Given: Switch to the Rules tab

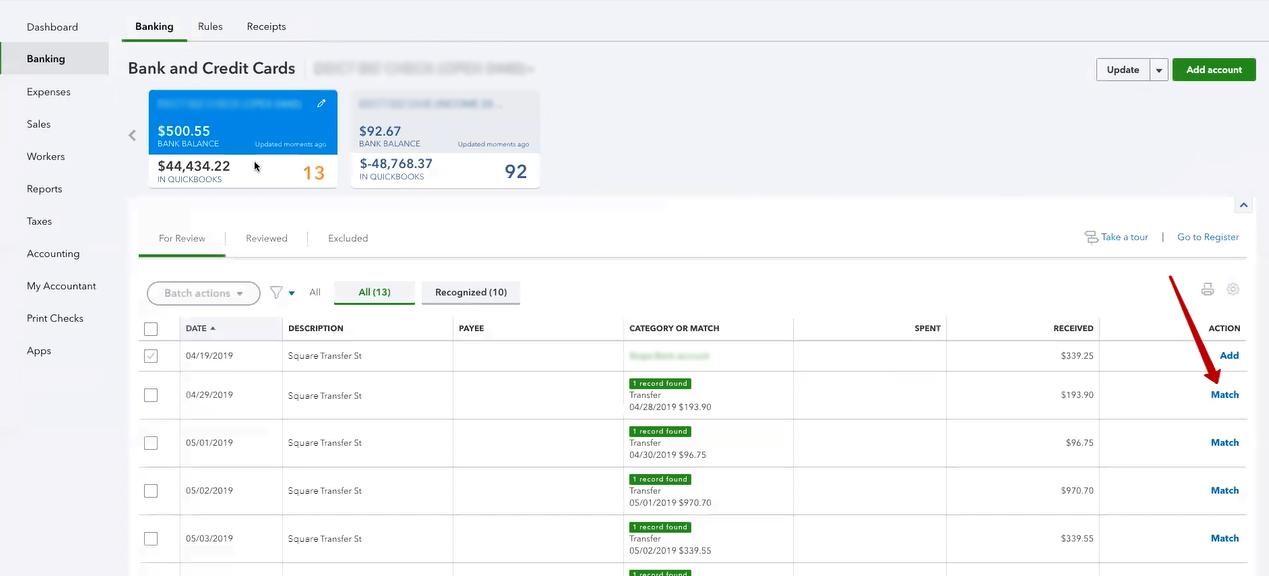Looking at the screenshot, I should (x=210, y=26).
